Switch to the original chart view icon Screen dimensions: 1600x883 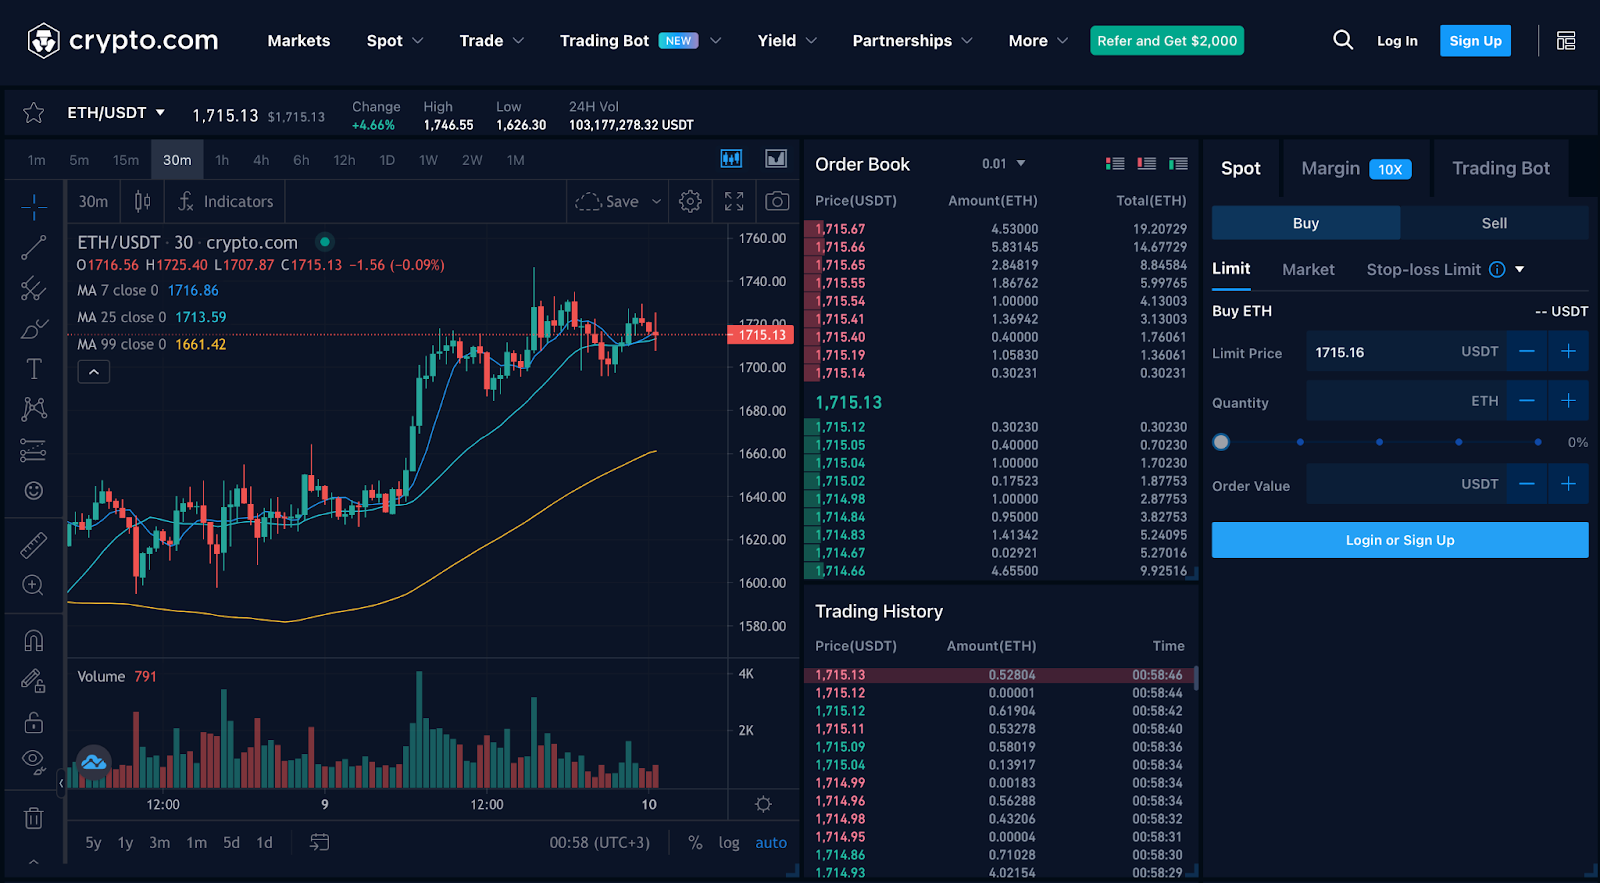tap(732, 159)
